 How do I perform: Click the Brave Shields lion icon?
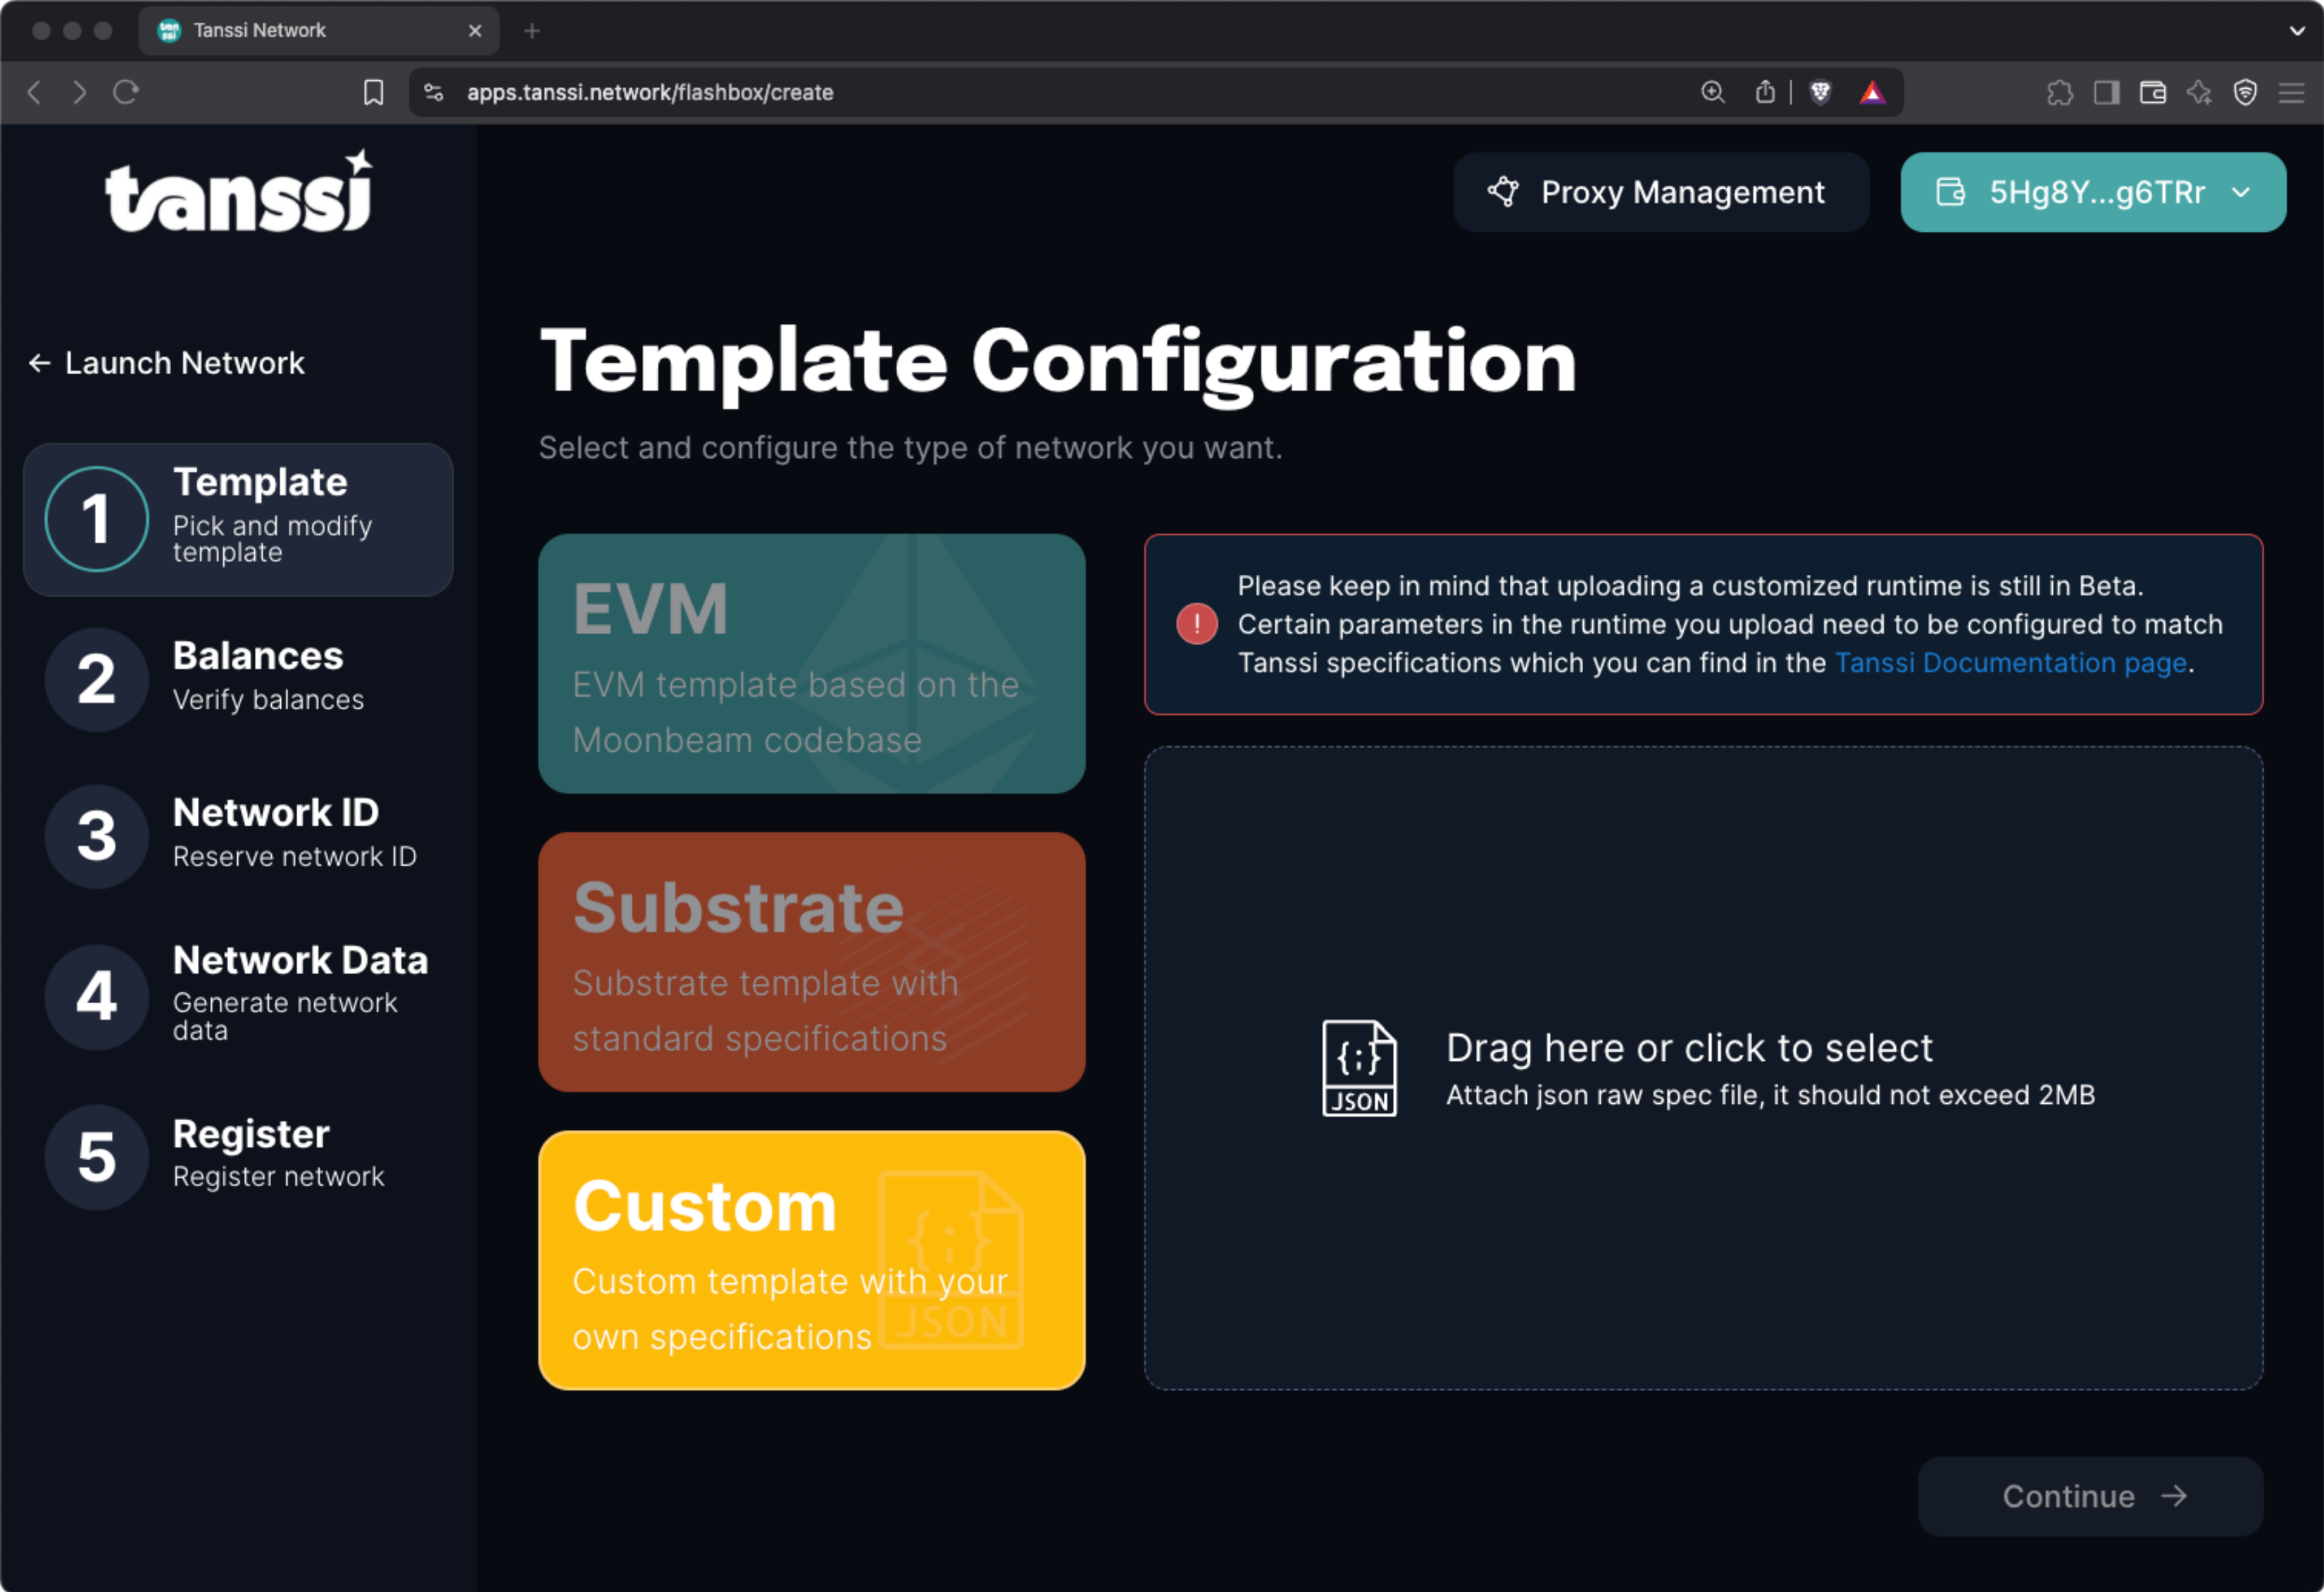pyautogui.click(x=1820, y=92)
